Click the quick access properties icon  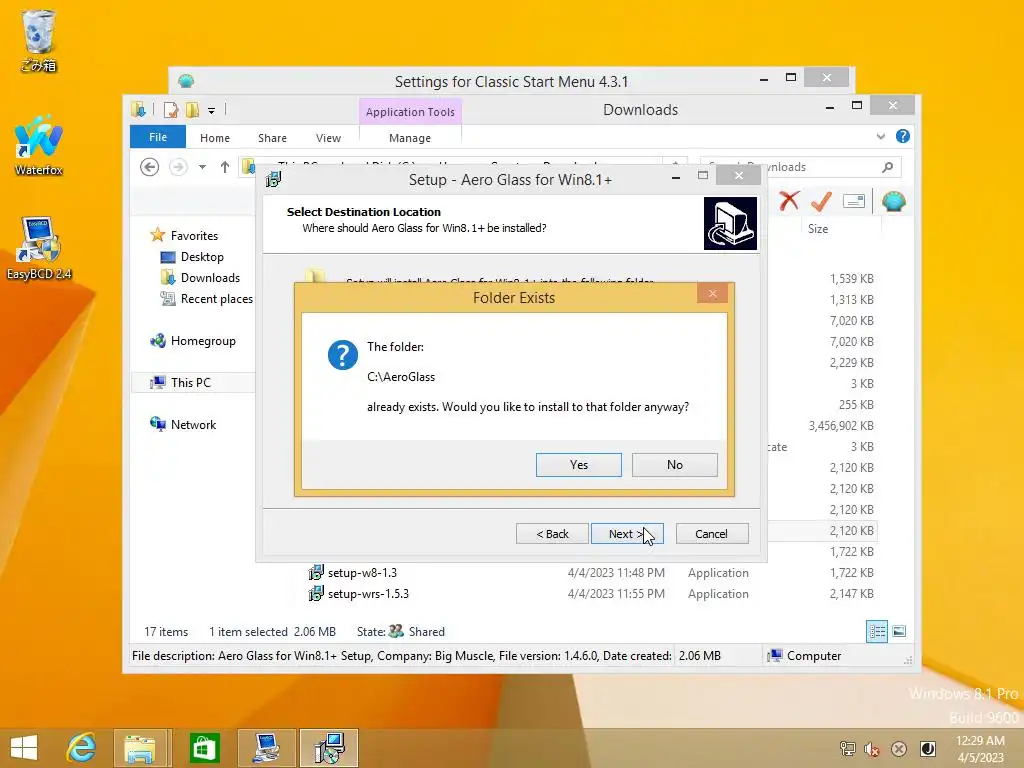[171, 110]
